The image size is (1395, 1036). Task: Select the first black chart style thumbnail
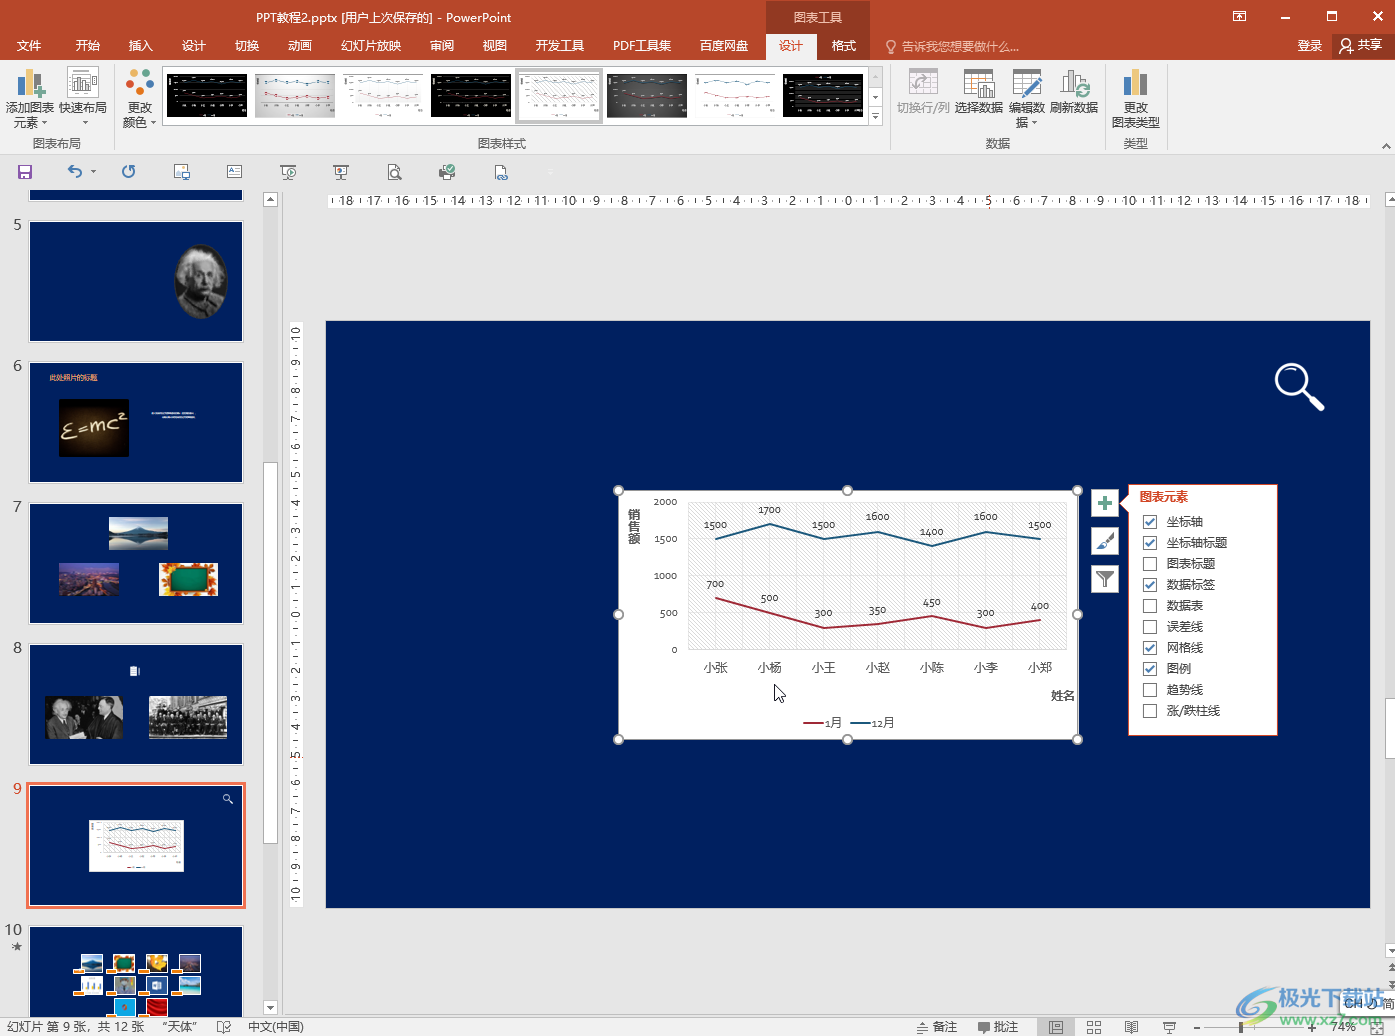click(x=207, y=95)
